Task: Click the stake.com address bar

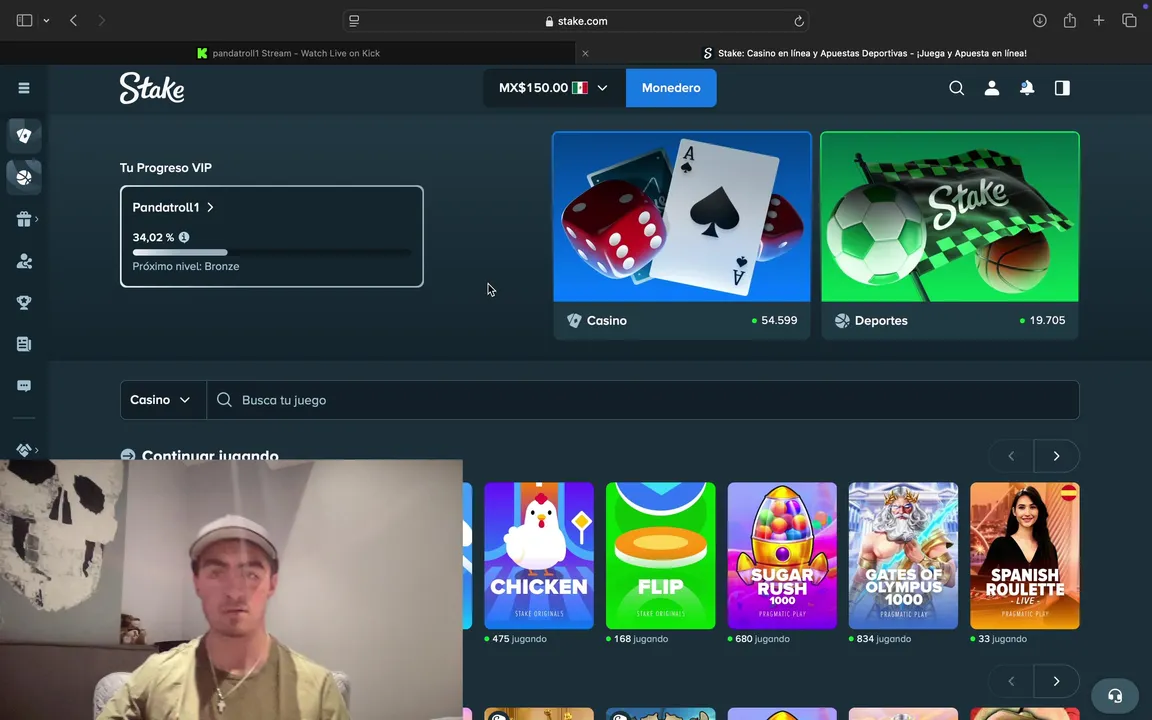Action: 576,21
